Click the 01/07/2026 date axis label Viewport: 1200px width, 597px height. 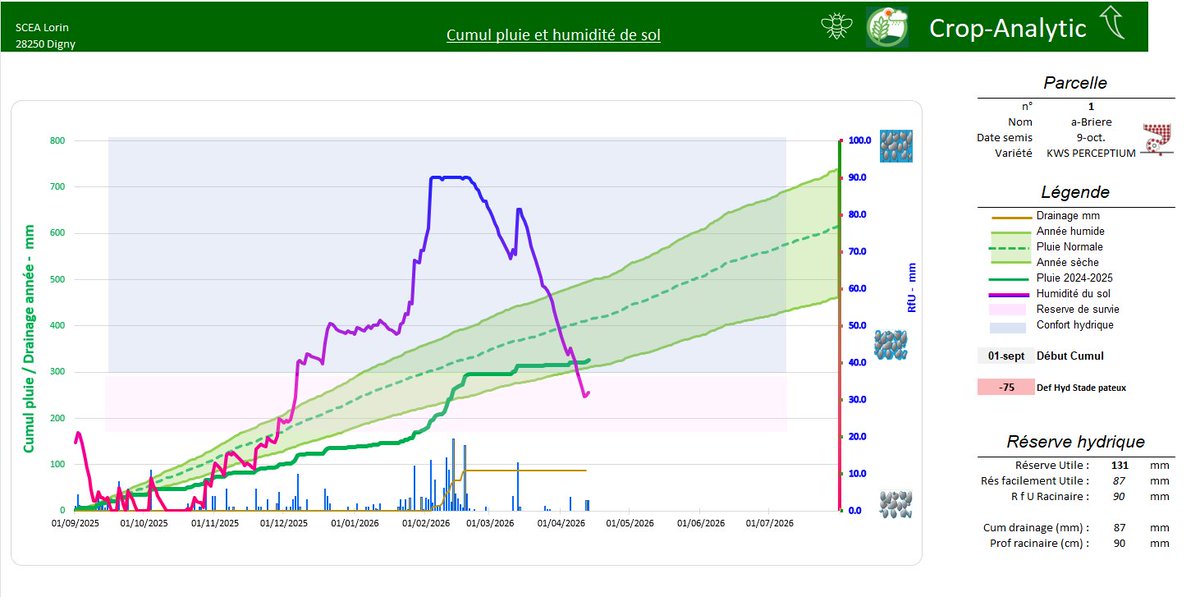pyautogui.click(x=770, y=522)
